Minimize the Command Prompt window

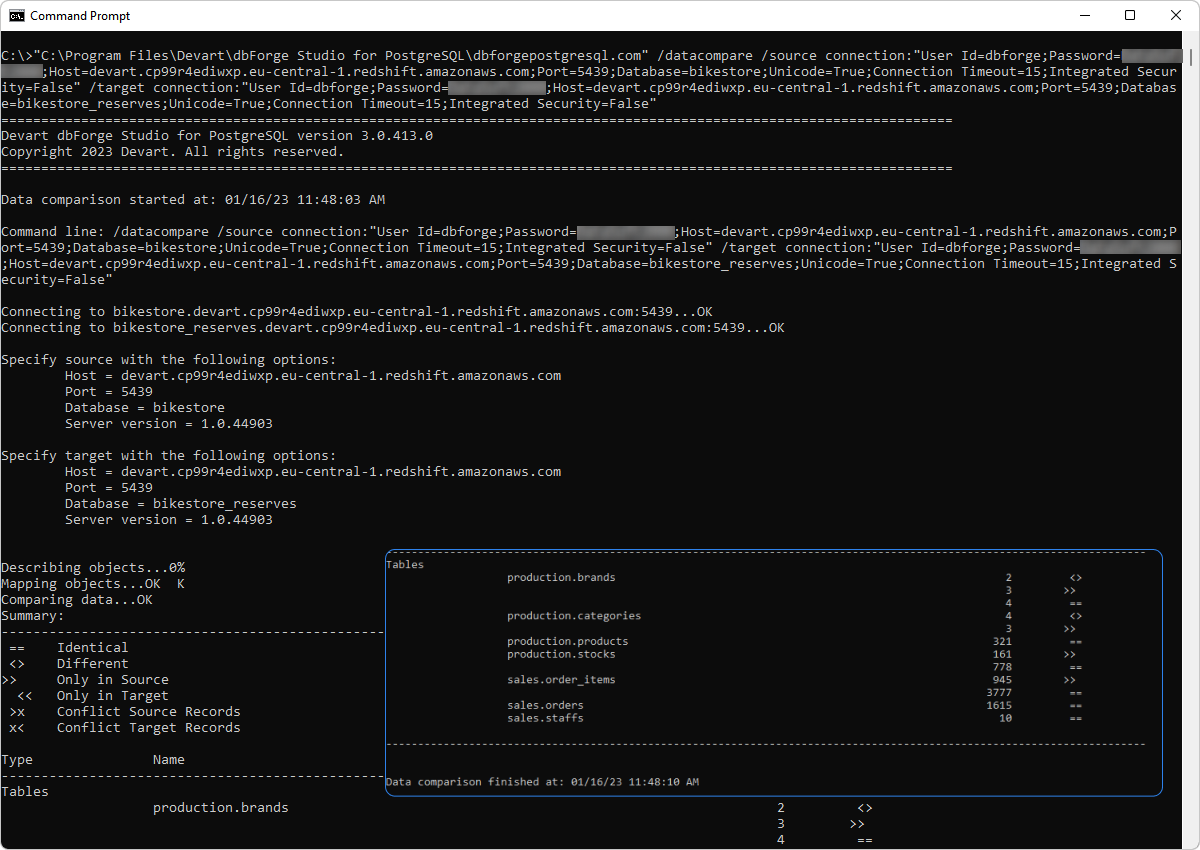coord(1084,16)
